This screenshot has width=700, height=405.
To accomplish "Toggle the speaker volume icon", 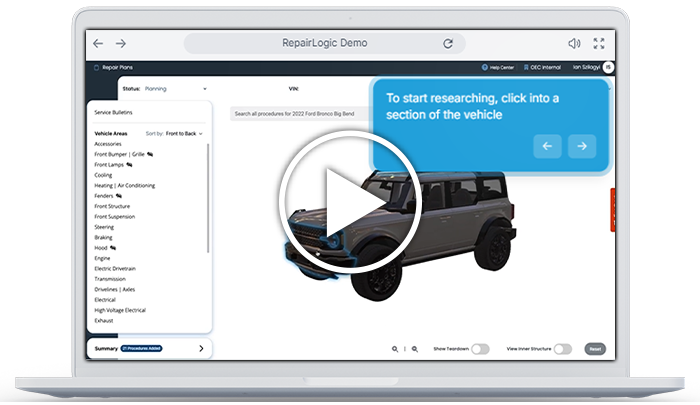I will 574,43.
